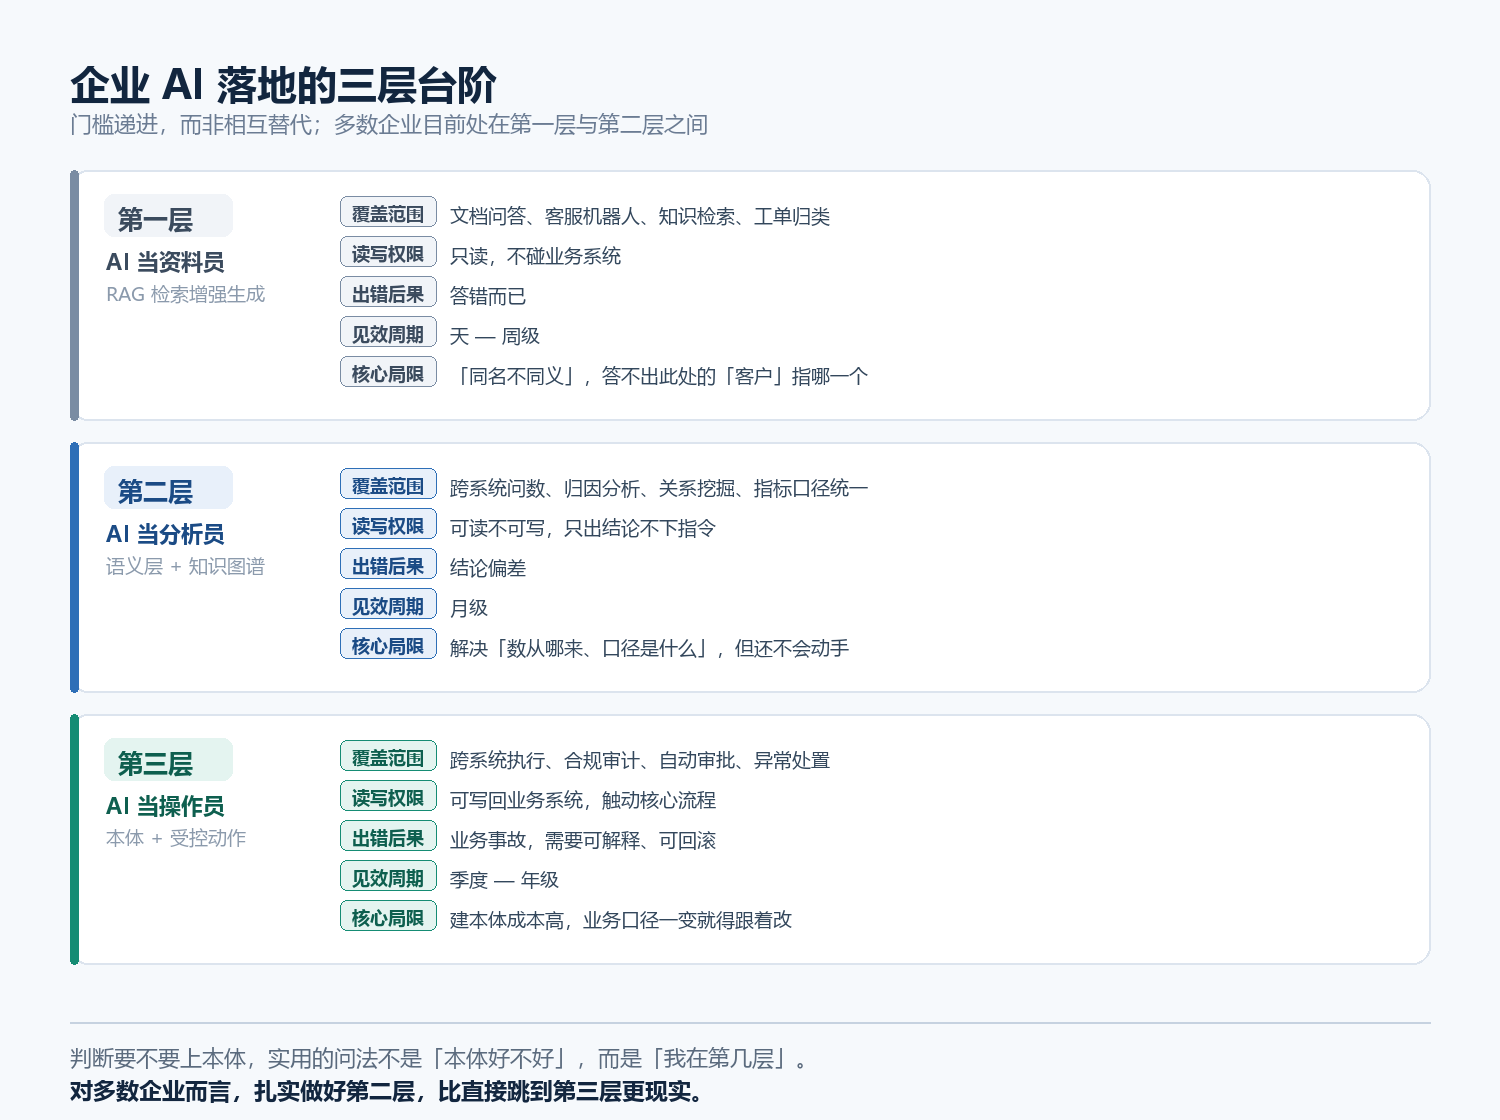Click the 见效周期 tag beside 月级

pos(388,604)
